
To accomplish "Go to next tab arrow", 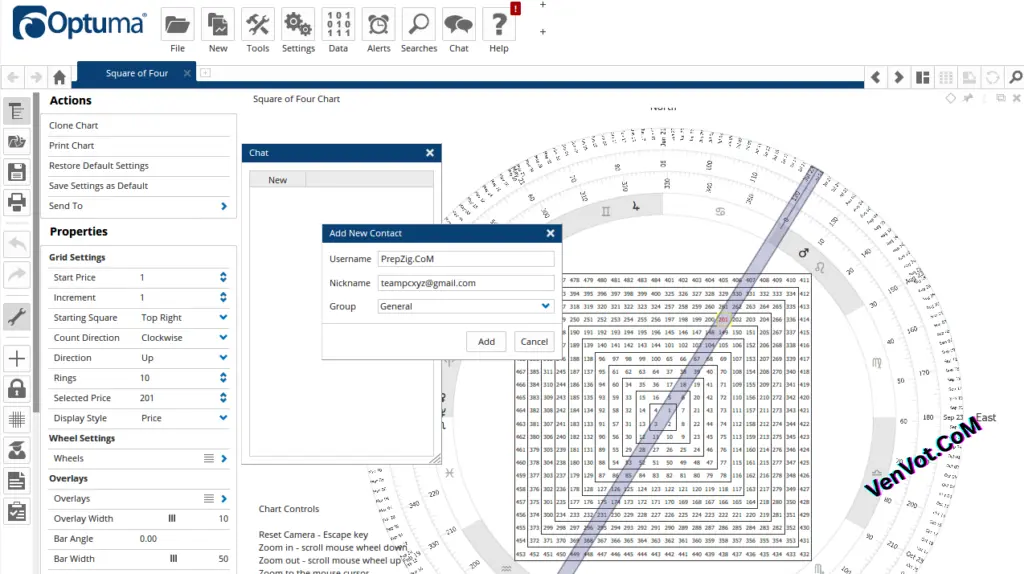I will 899,77.
